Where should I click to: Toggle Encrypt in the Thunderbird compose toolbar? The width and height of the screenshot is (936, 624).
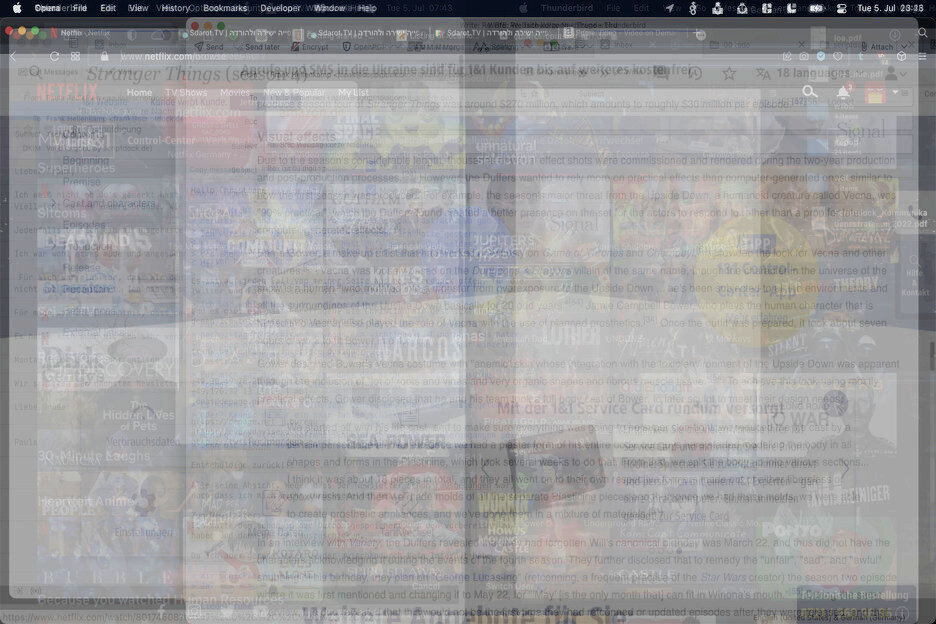(x=310, y=47)
